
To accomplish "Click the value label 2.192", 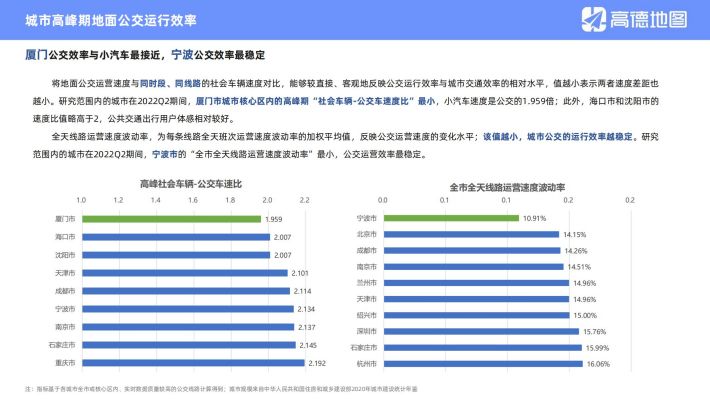I will tap(317, 363).
